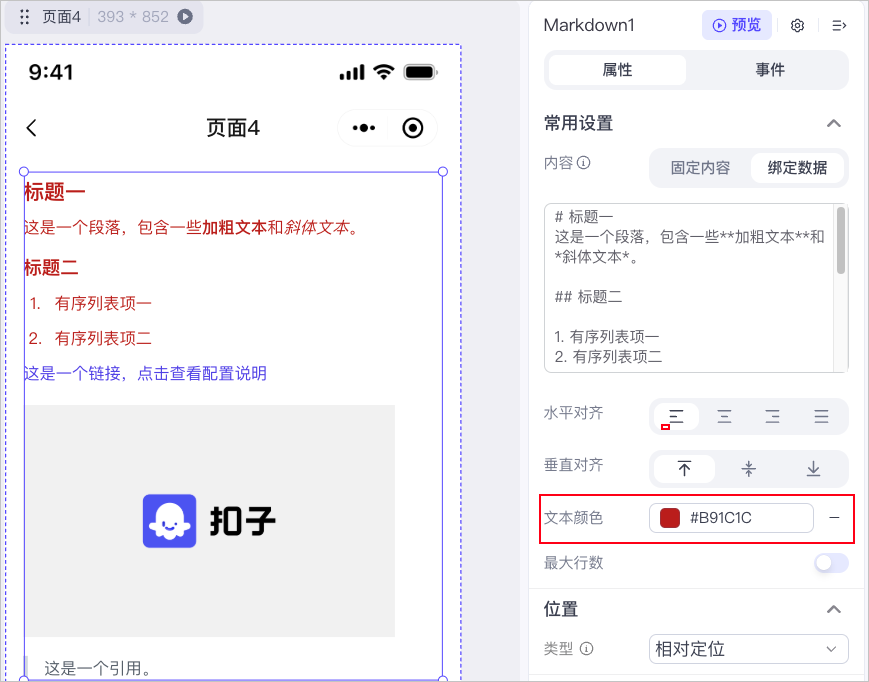Play page preview next to 393 * 852
The image size is (869, 682).
pyautogui.click(x=185, y=17)
